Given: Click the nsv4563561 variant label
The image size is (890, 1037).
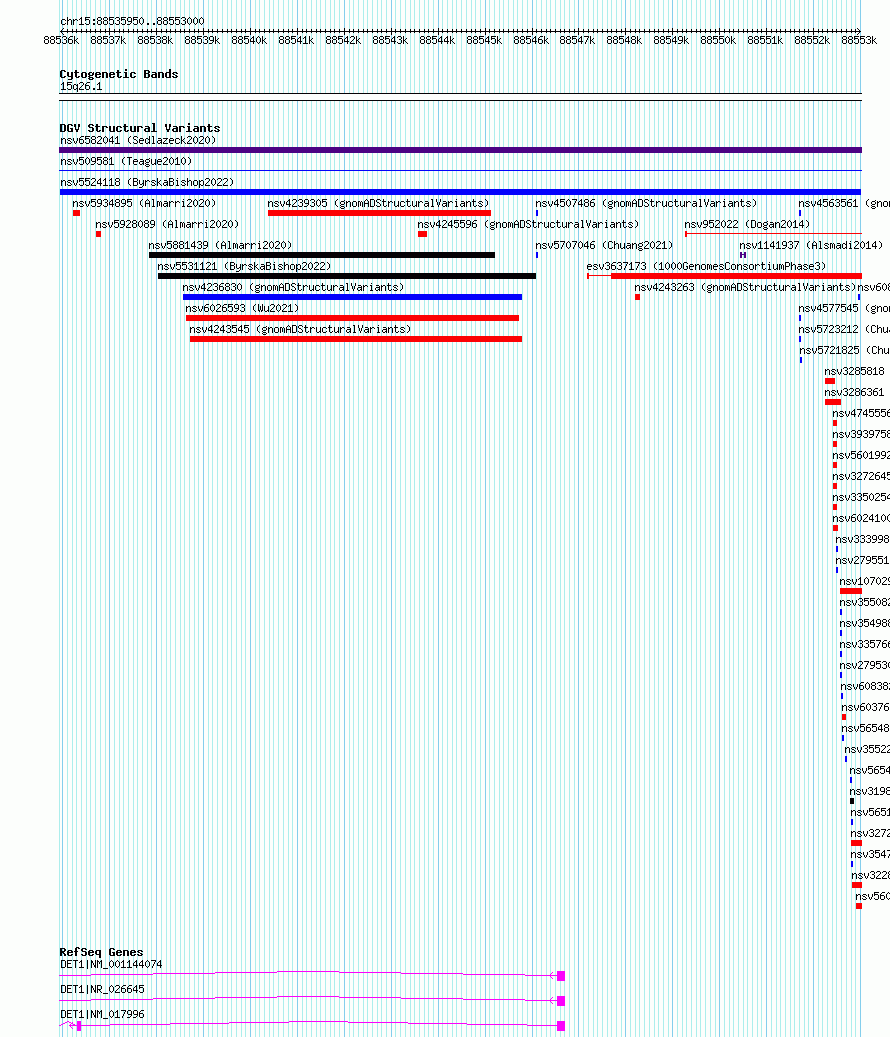Looking at the screenshot, I should (x=844, y=203).
